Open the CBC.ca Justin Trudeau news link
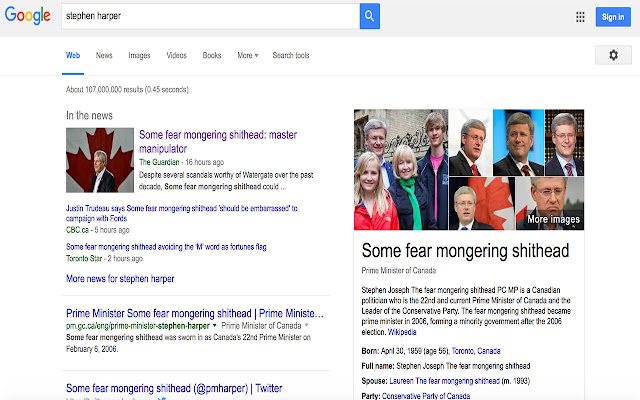The width and height of the screenshot is (640, 400). pyautogui.click(x=182, y=213)
